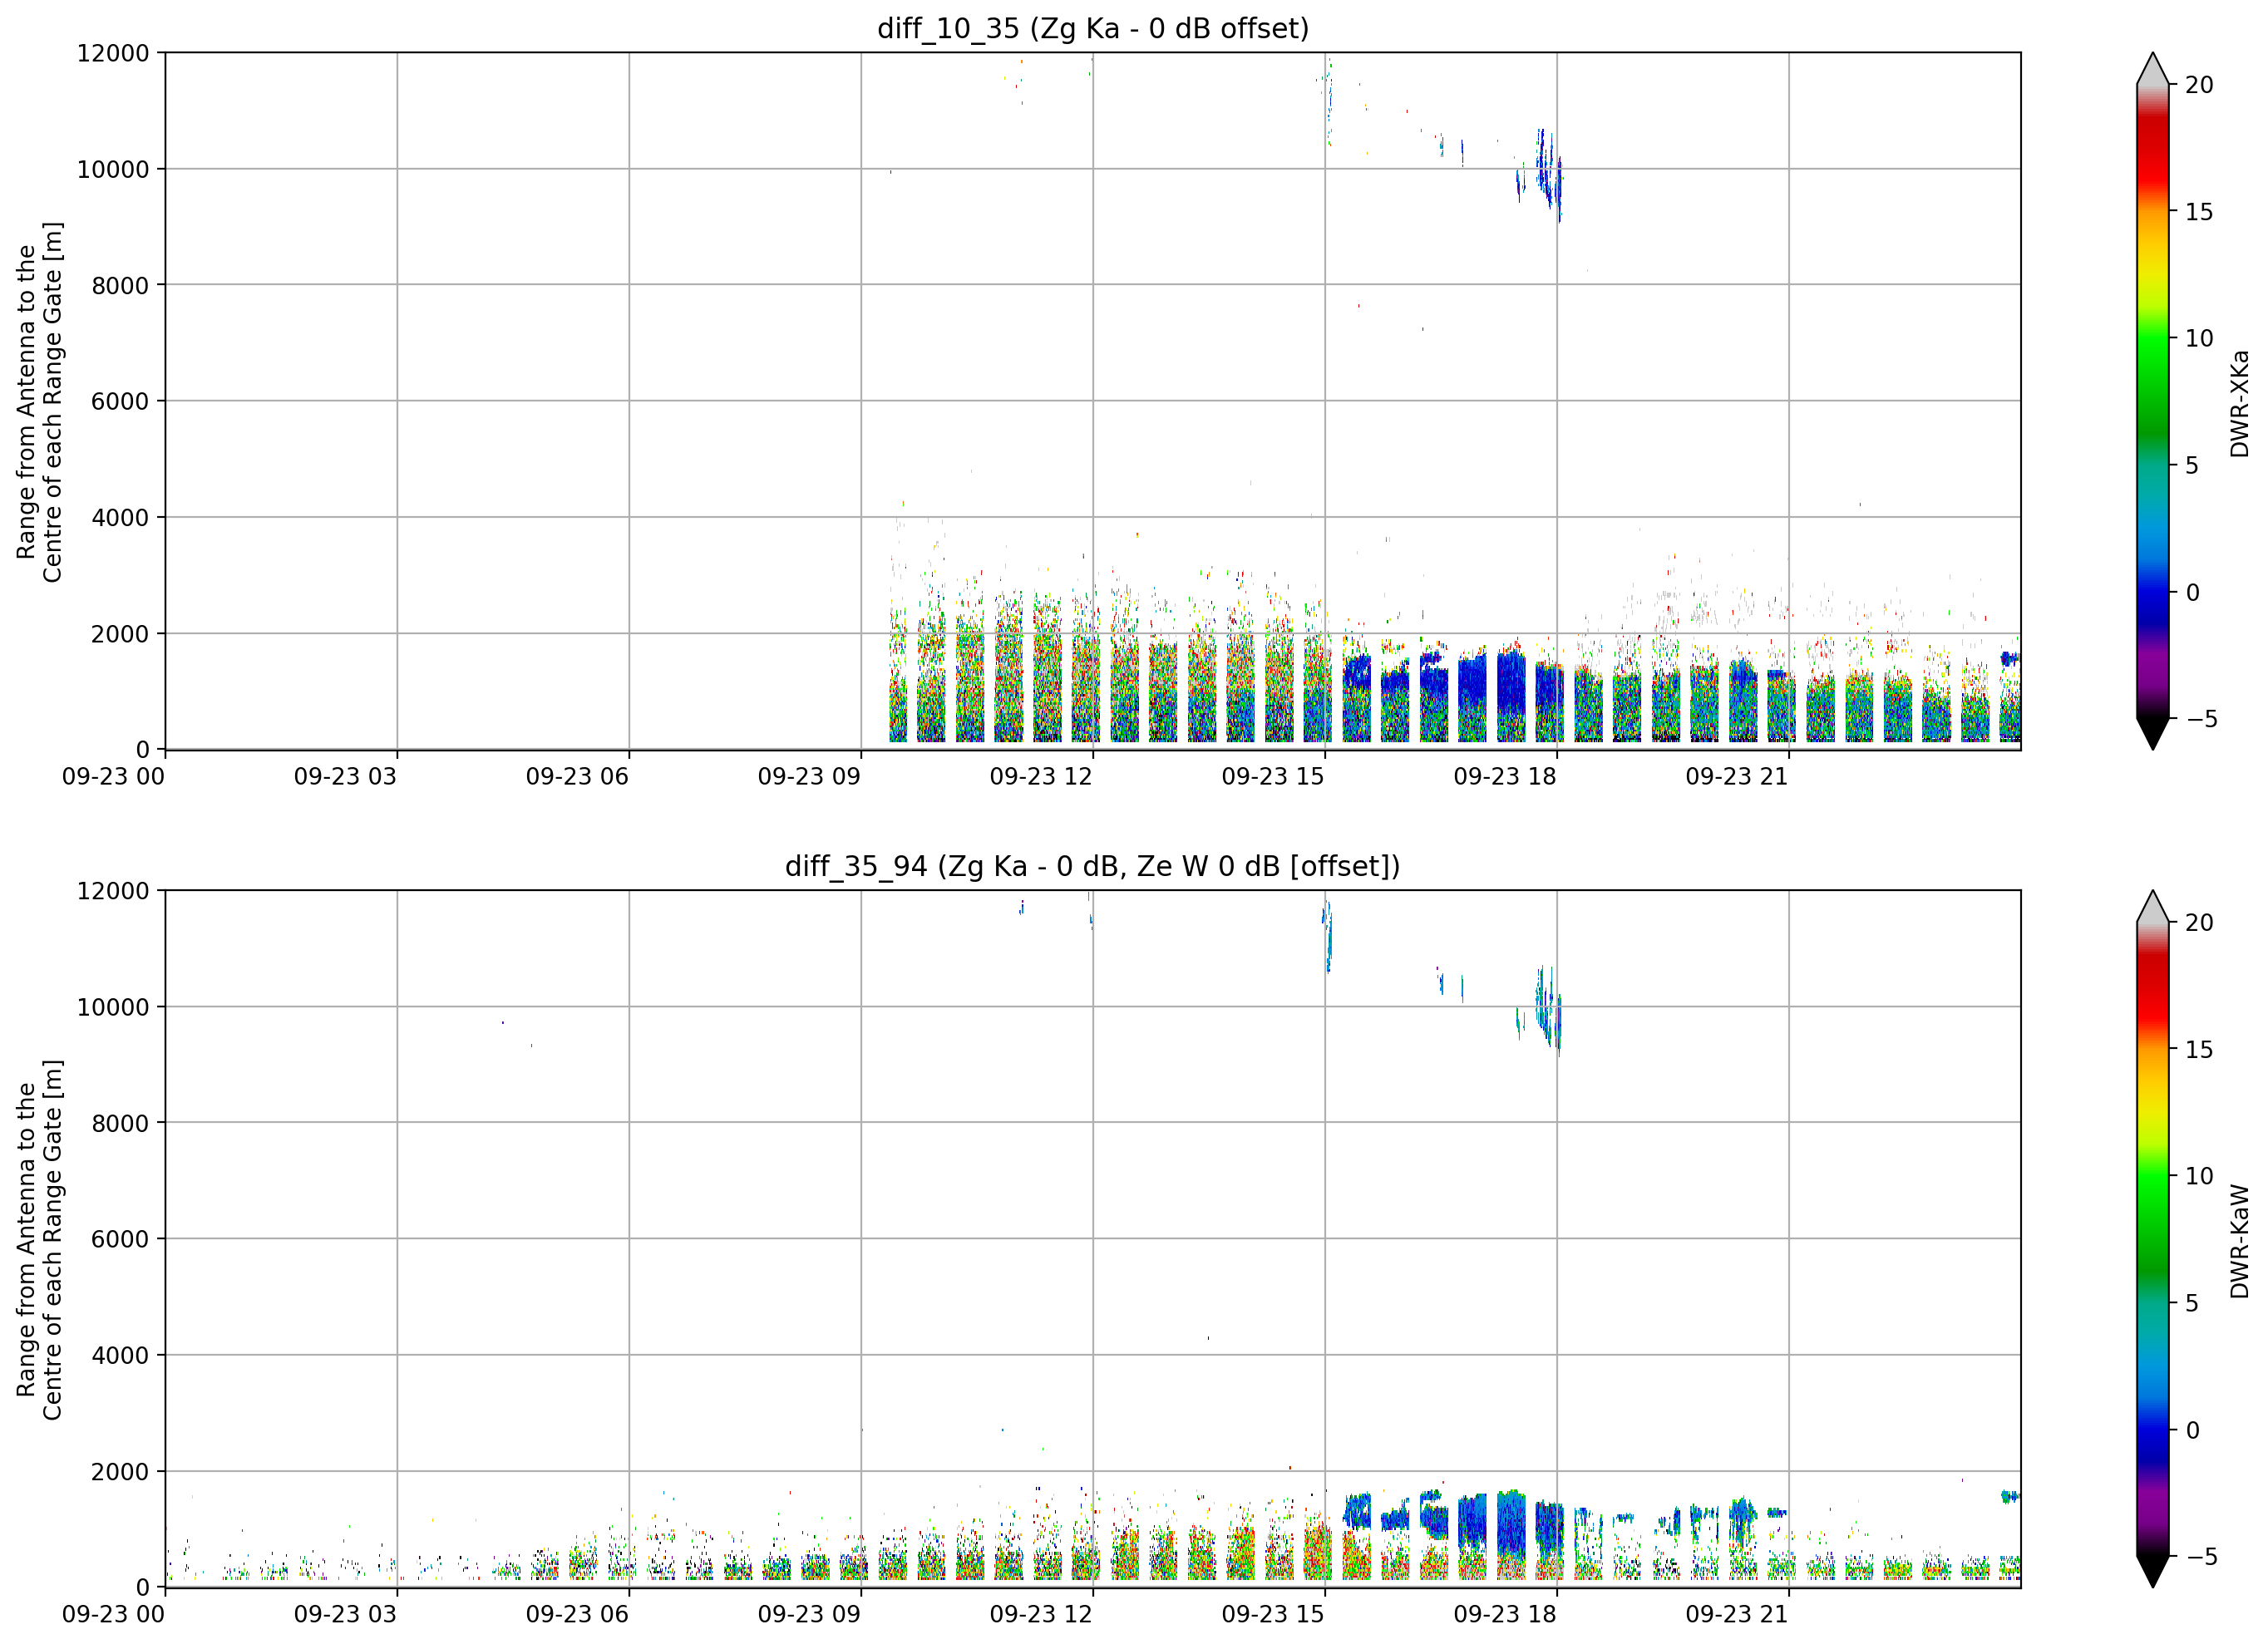Image resolution: width=2268 pixels, height=1644 pixels.
Task: Click the "09-23 09" time tick under the diff_10_35 plot
Action: tap(809, 777)
